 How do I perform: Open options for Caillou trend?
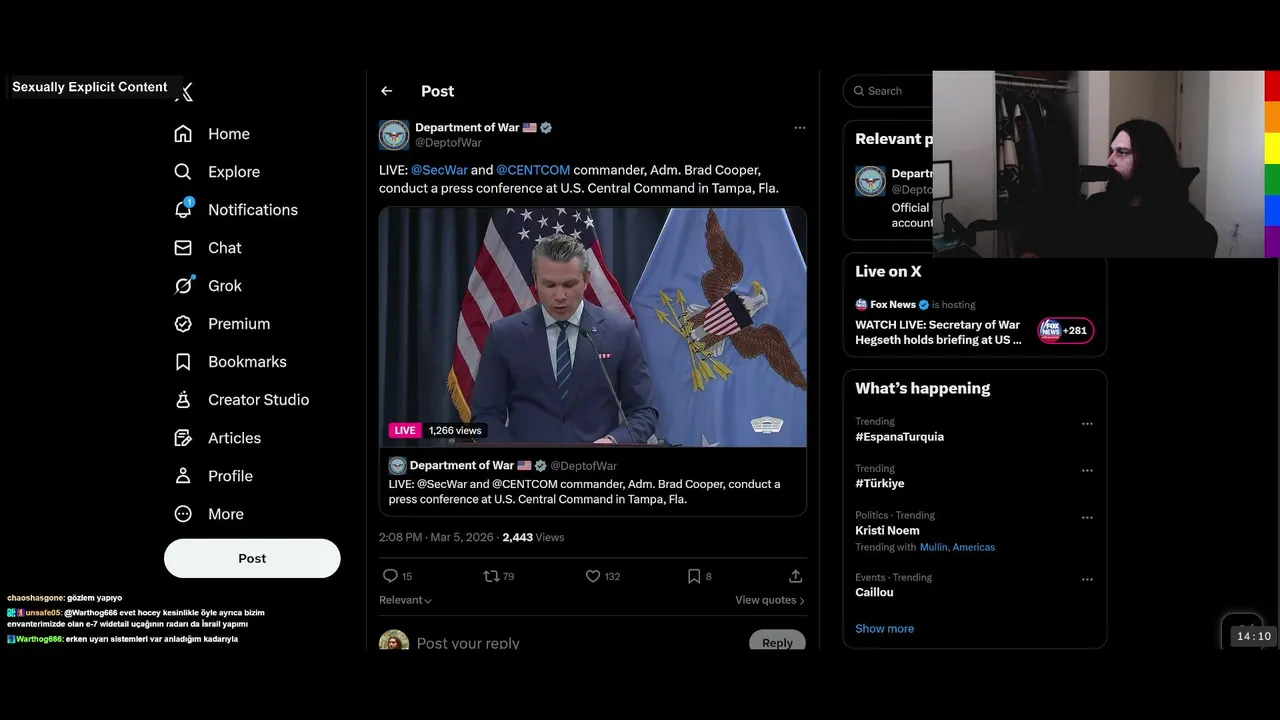pos(1087,580)
